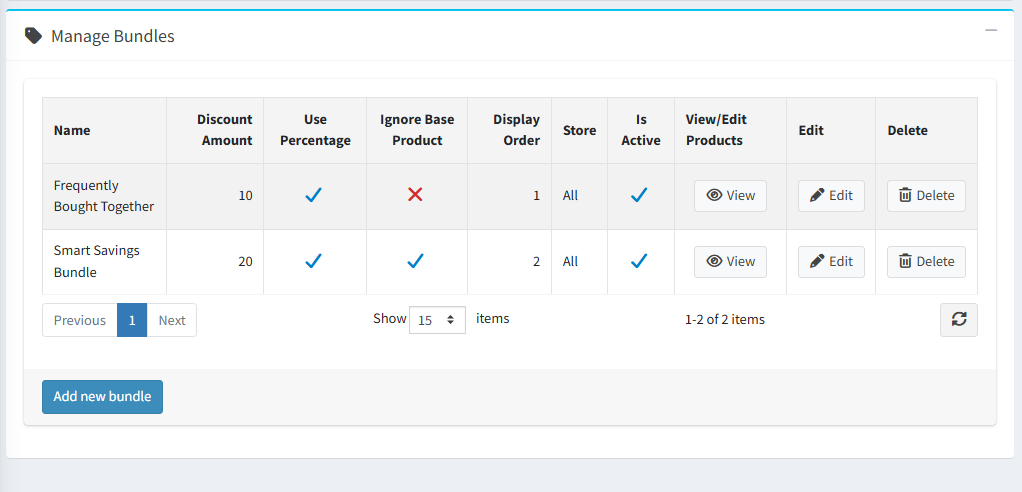
Task: Click Ignore Base Product checkmark for Smart Savings Bundle
Action: (415, 261)
